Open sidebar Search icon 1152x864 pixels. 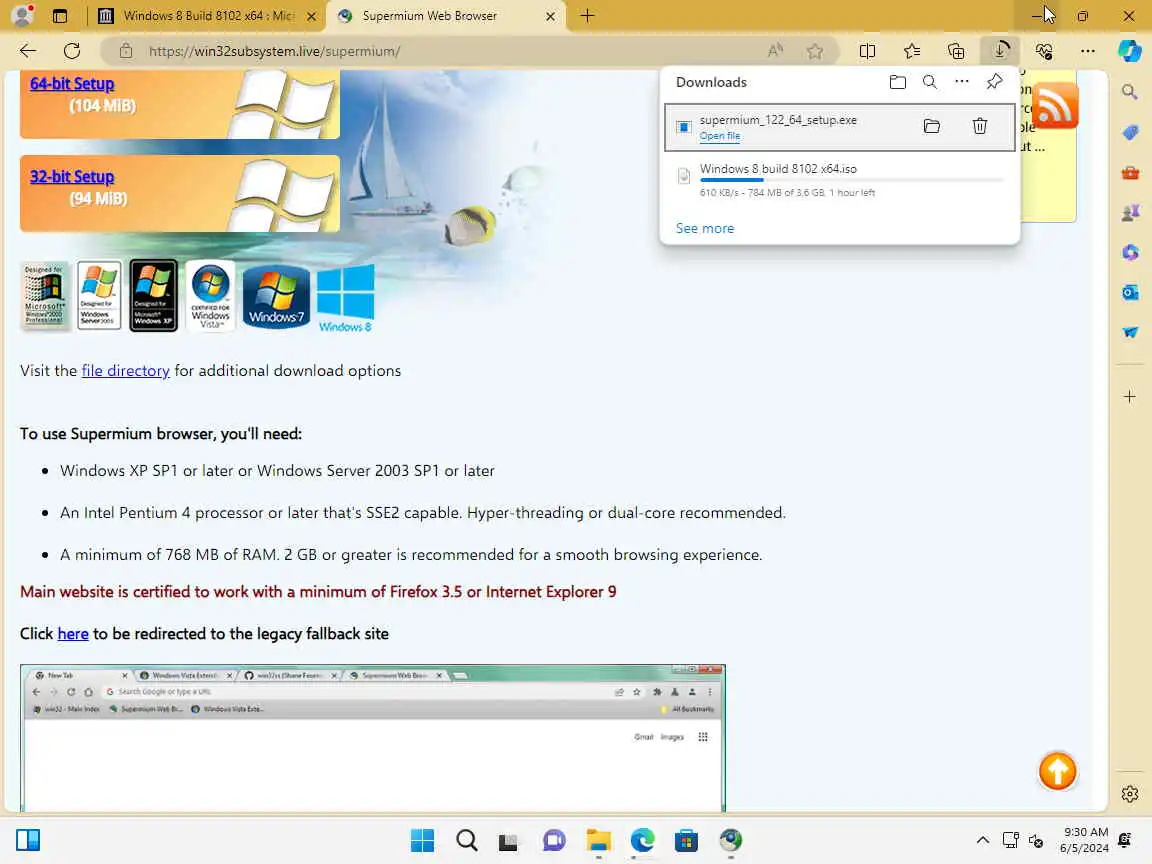coord(1130,92)
